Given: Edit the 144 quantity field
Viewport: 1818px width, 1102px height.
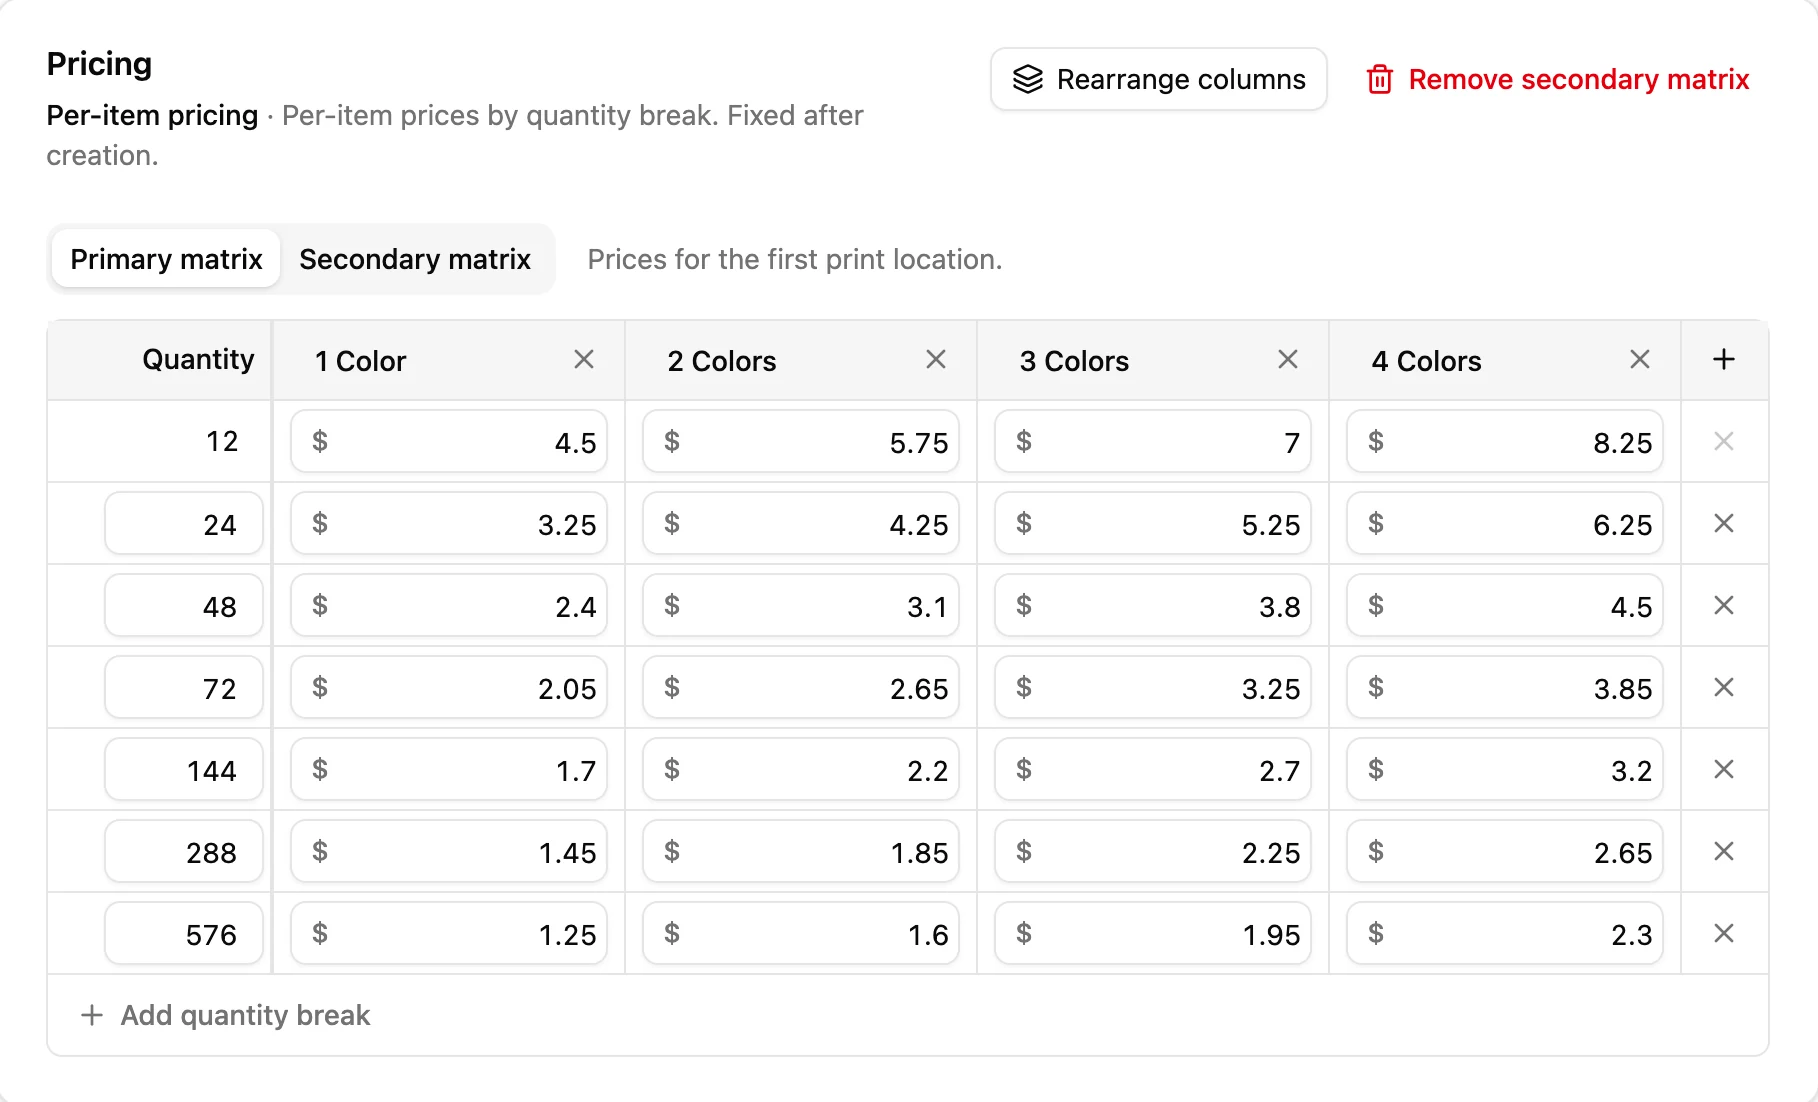Looking at the screenshot, I should pyautogui.click(x=184, y=770).
